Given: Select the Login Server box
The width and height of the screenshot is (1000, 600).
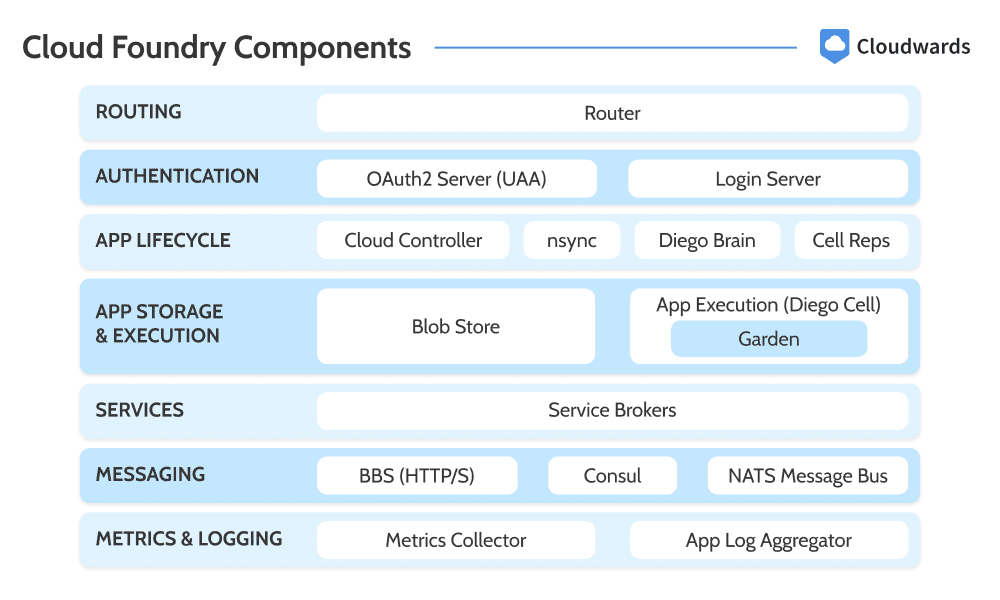Looking at the screenshot, I should (x=768, y=179).
